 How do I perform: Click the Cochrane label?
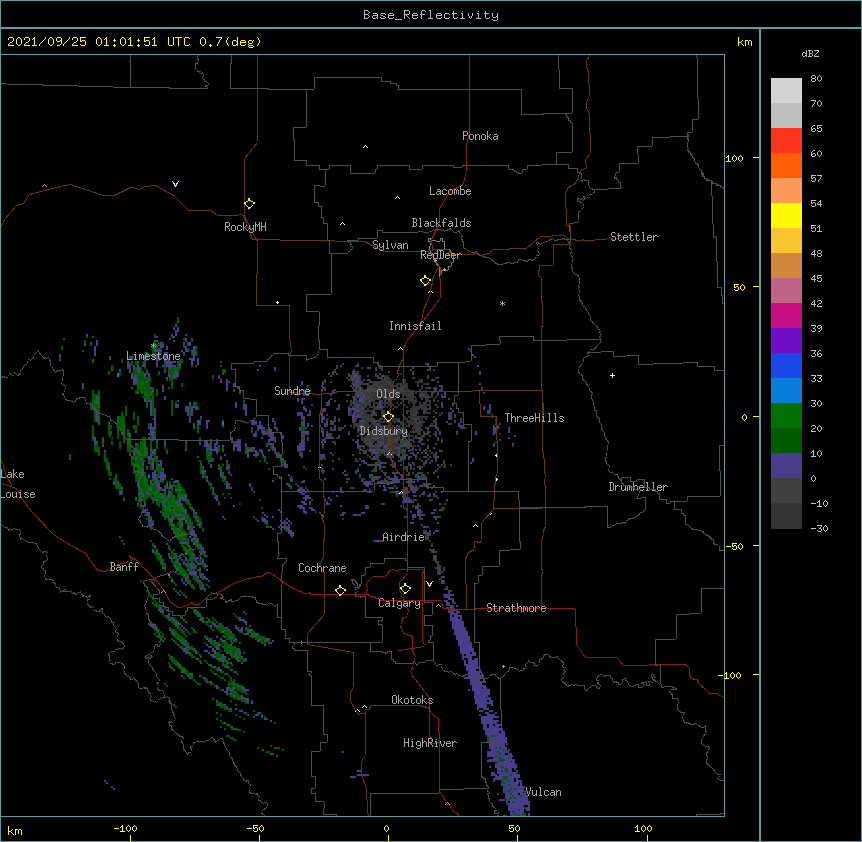(x=322, y=568)
